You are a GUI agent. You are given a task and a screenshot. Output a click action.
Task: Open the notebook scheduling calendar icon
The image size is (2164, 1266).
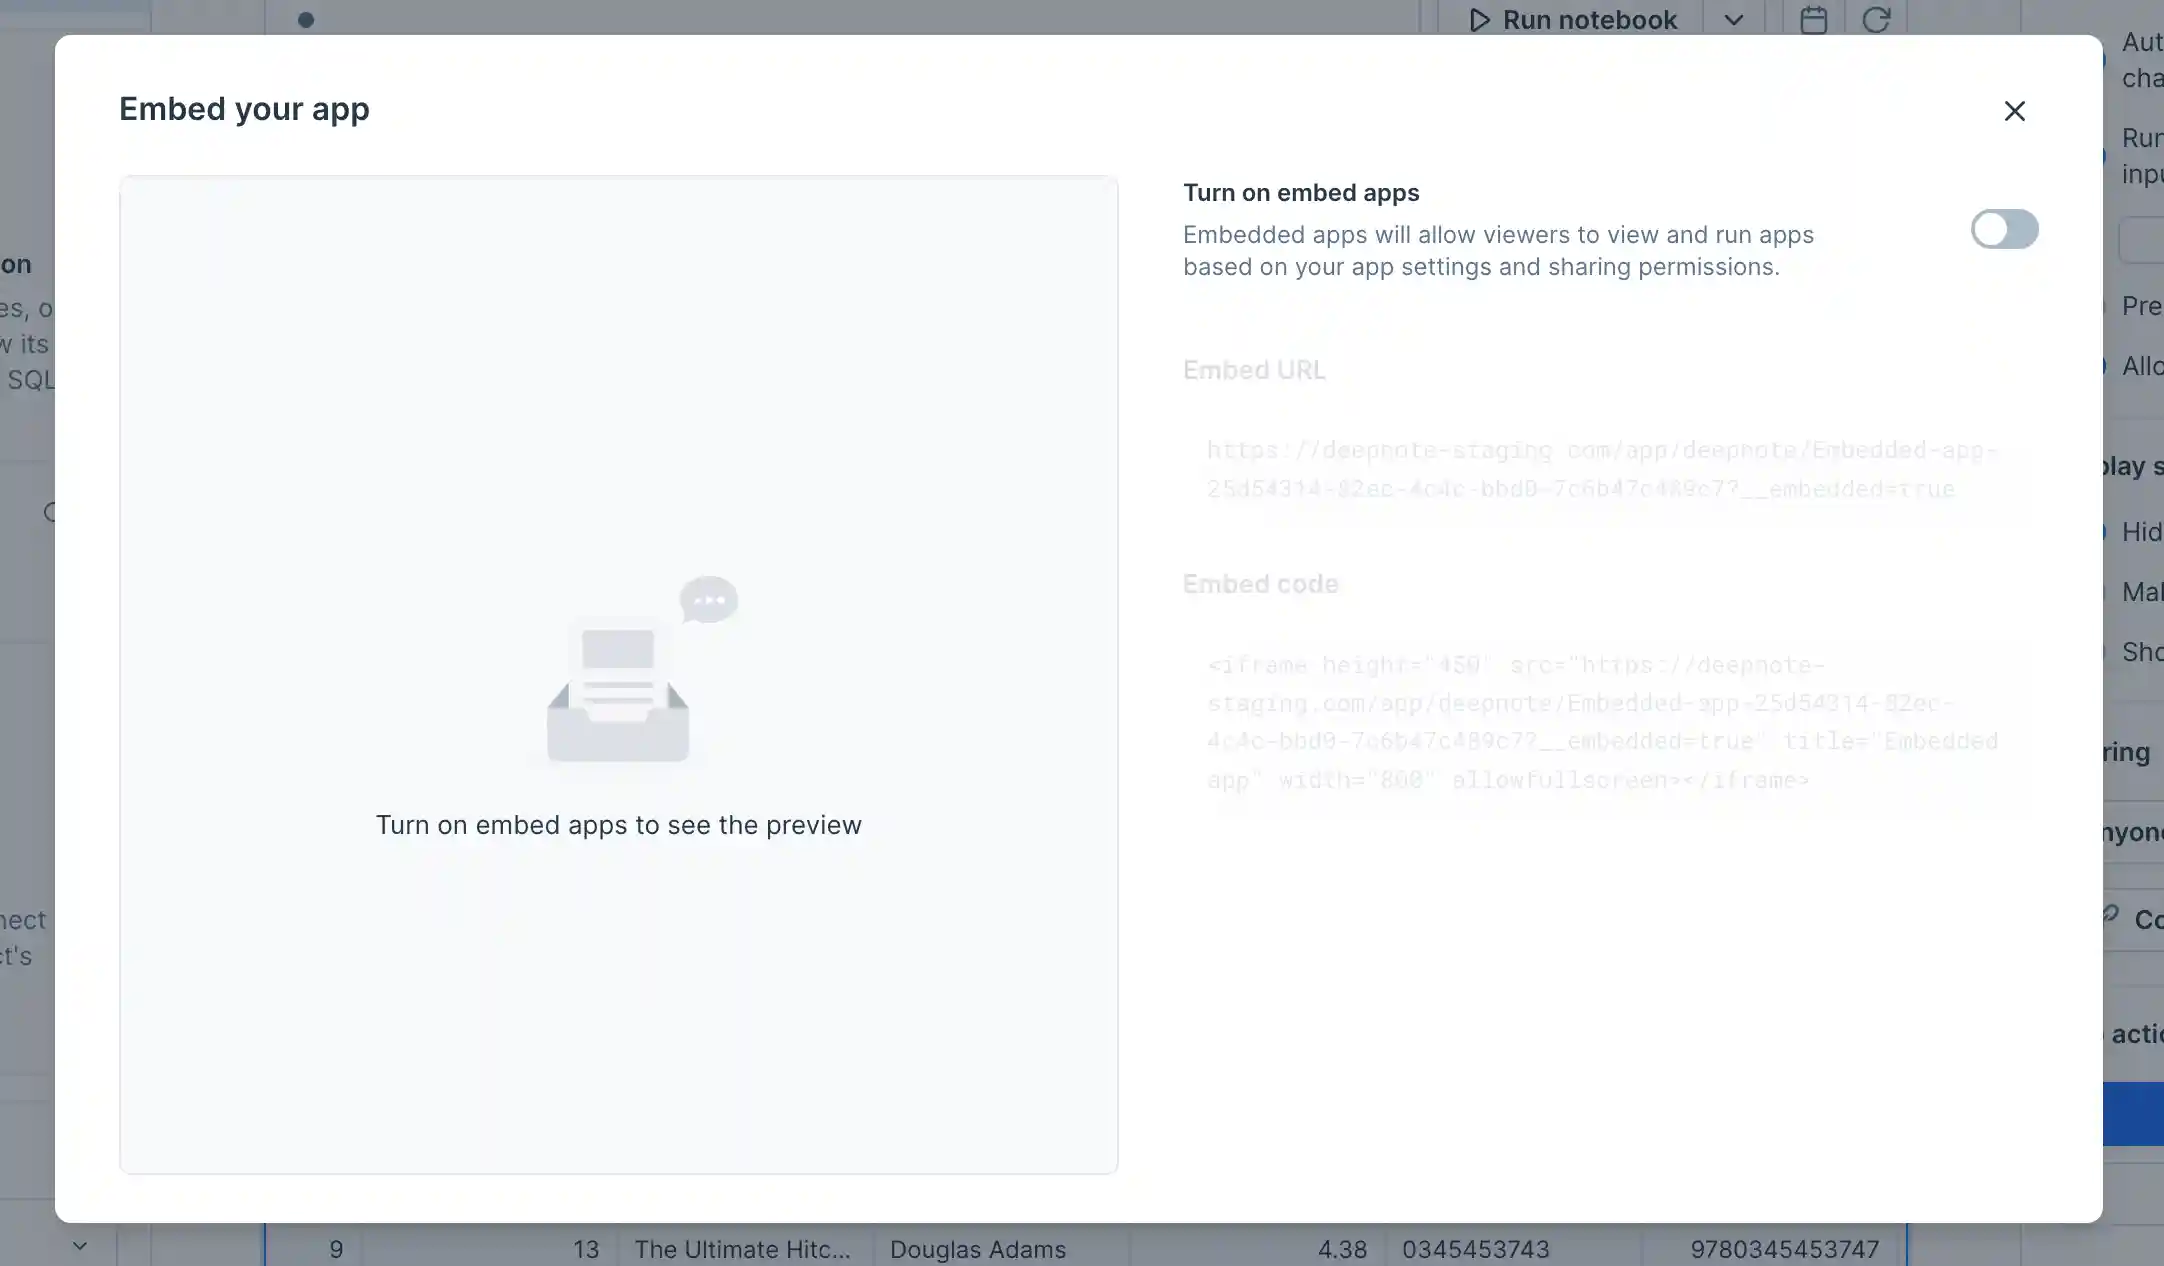tap(1815, 19)
